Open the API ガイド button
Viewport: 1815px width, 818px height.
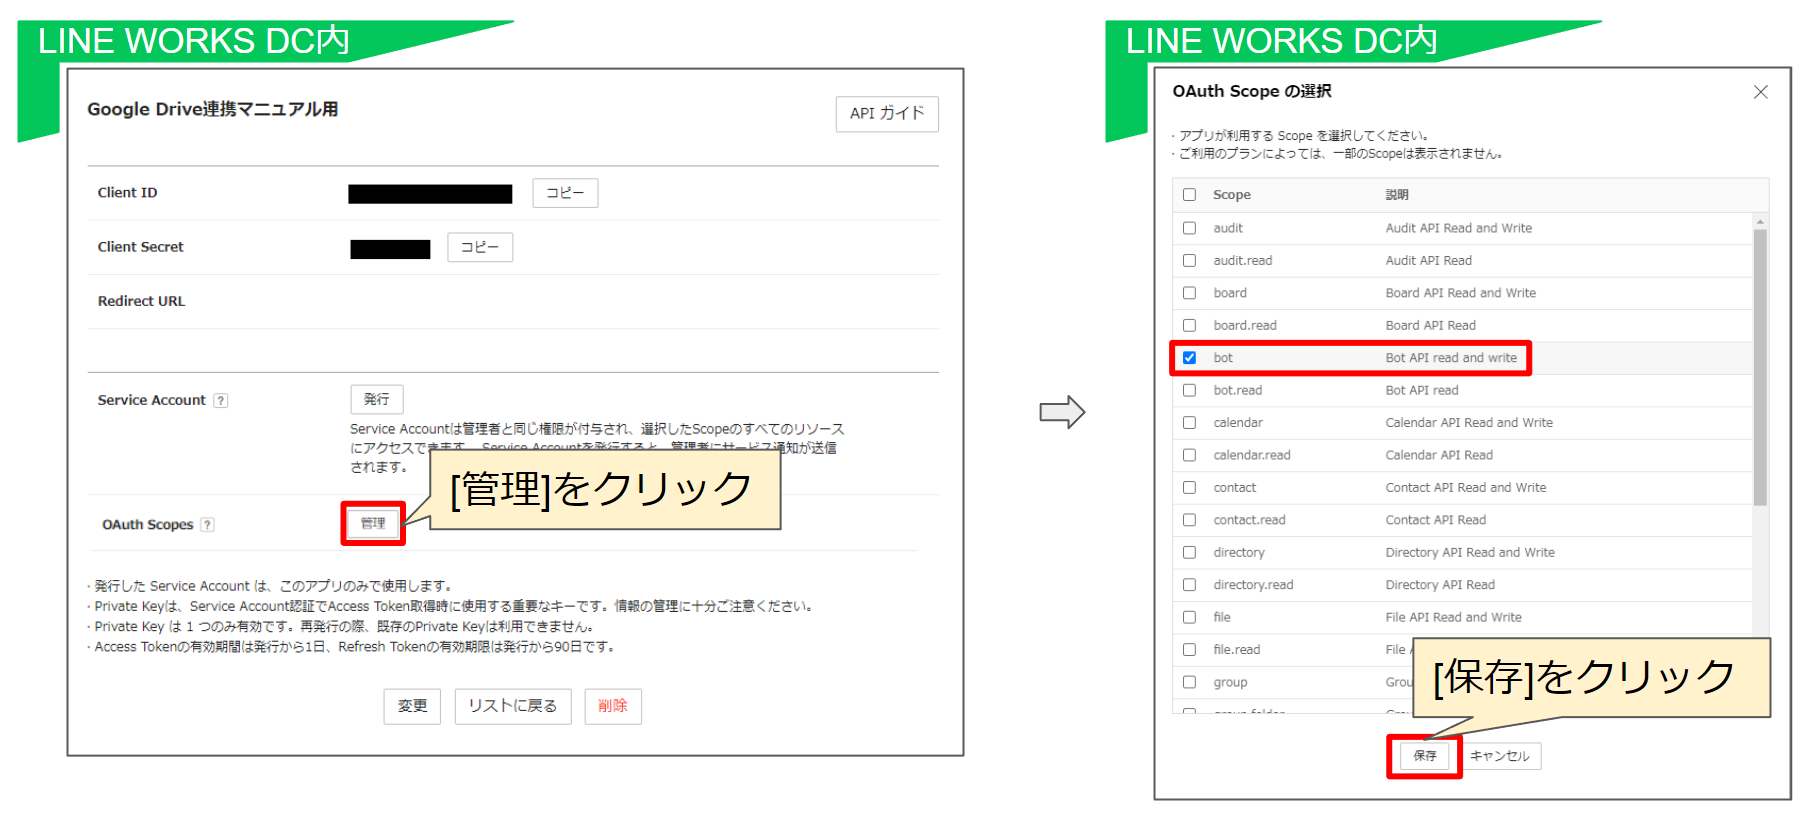click(x=886, y=114)
